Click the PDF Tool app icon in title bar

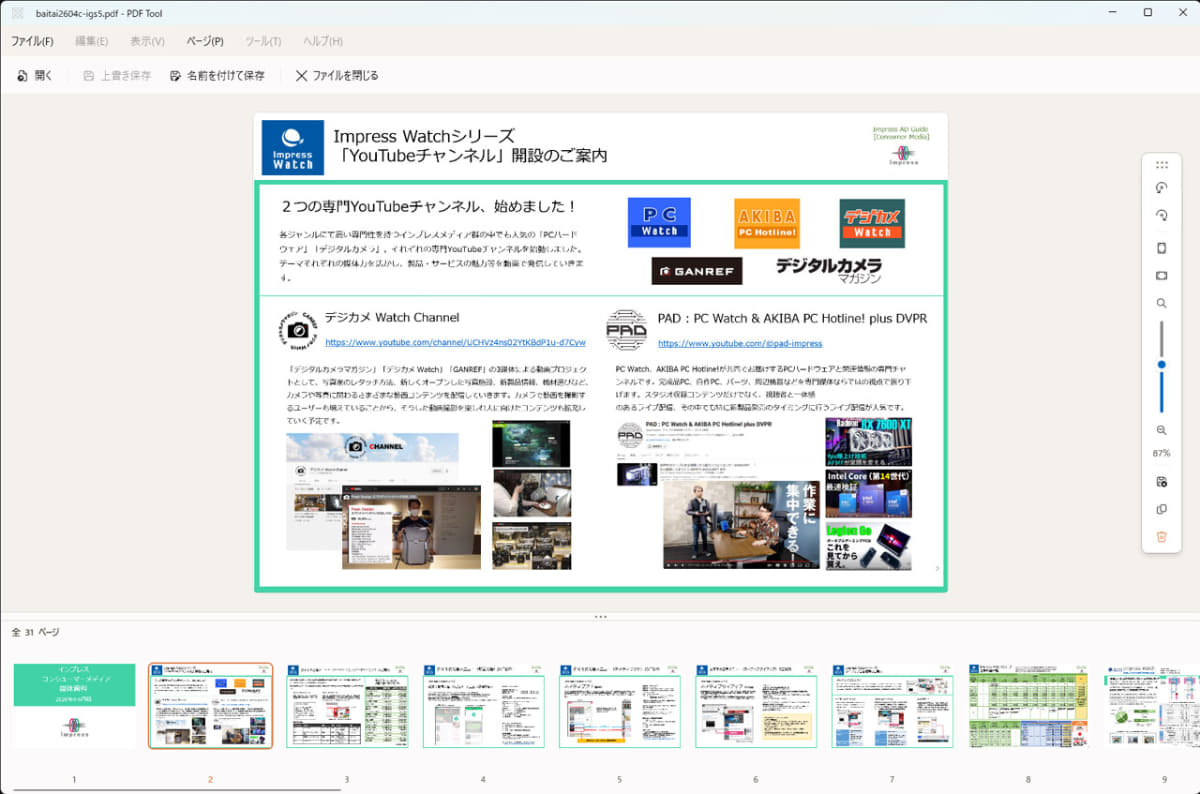tap(17, 13)
